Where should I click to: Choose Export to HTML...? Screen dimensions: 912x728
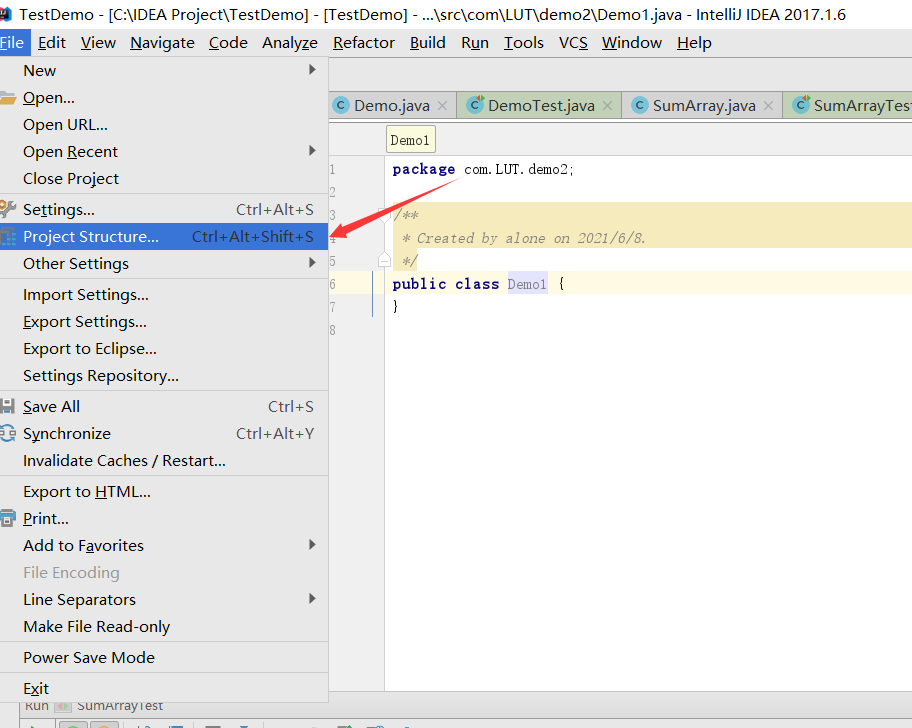tap(164, 491)
